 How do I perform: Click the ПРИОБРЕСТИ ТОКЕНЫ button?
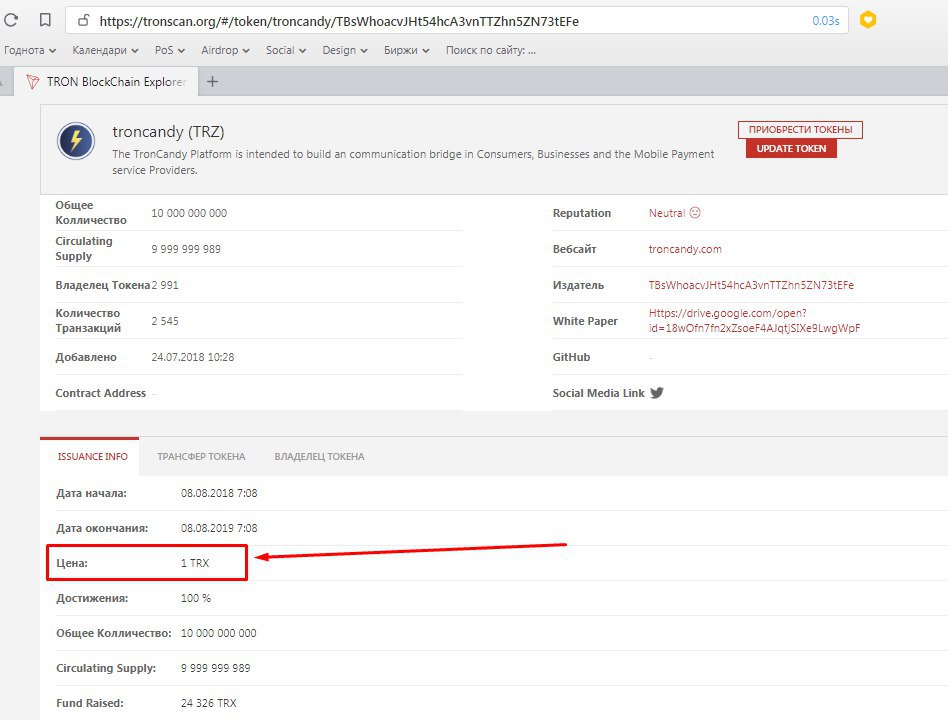click(x=800, y=129)
